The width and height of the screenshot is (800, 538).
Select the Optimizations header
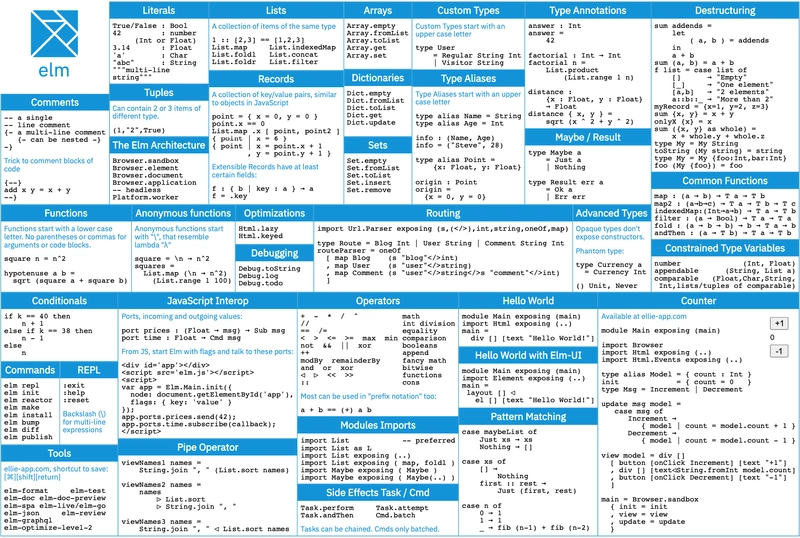coord(274,213)
